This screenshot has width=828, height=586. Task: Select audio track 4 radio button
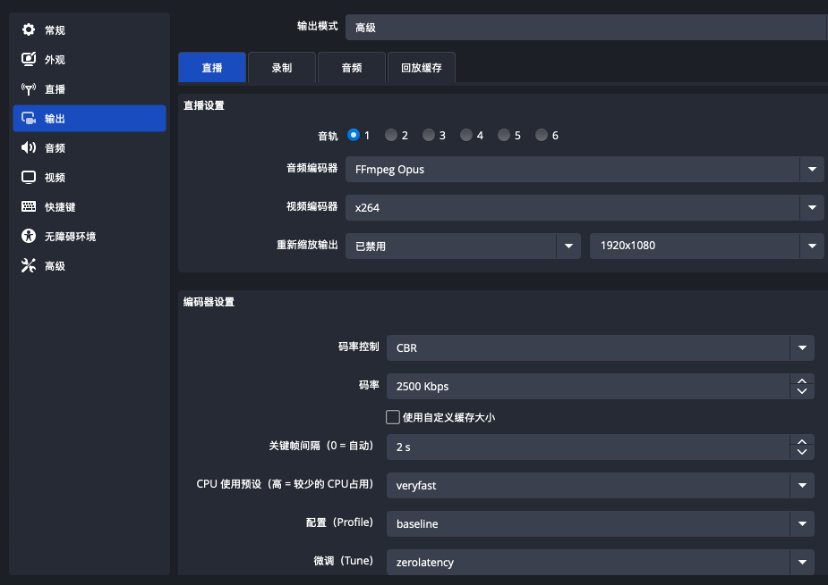pos(466,135)
